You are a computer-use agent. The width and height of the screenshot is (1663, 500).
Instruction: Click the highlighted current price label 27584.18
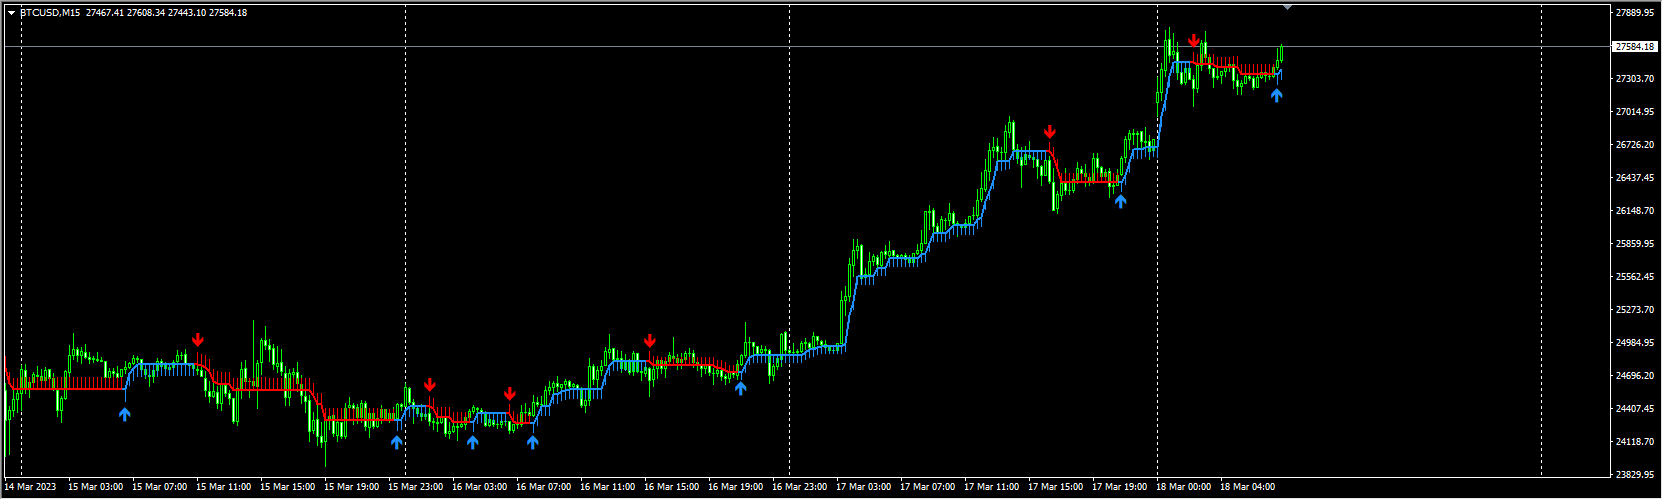[1633, 46]
